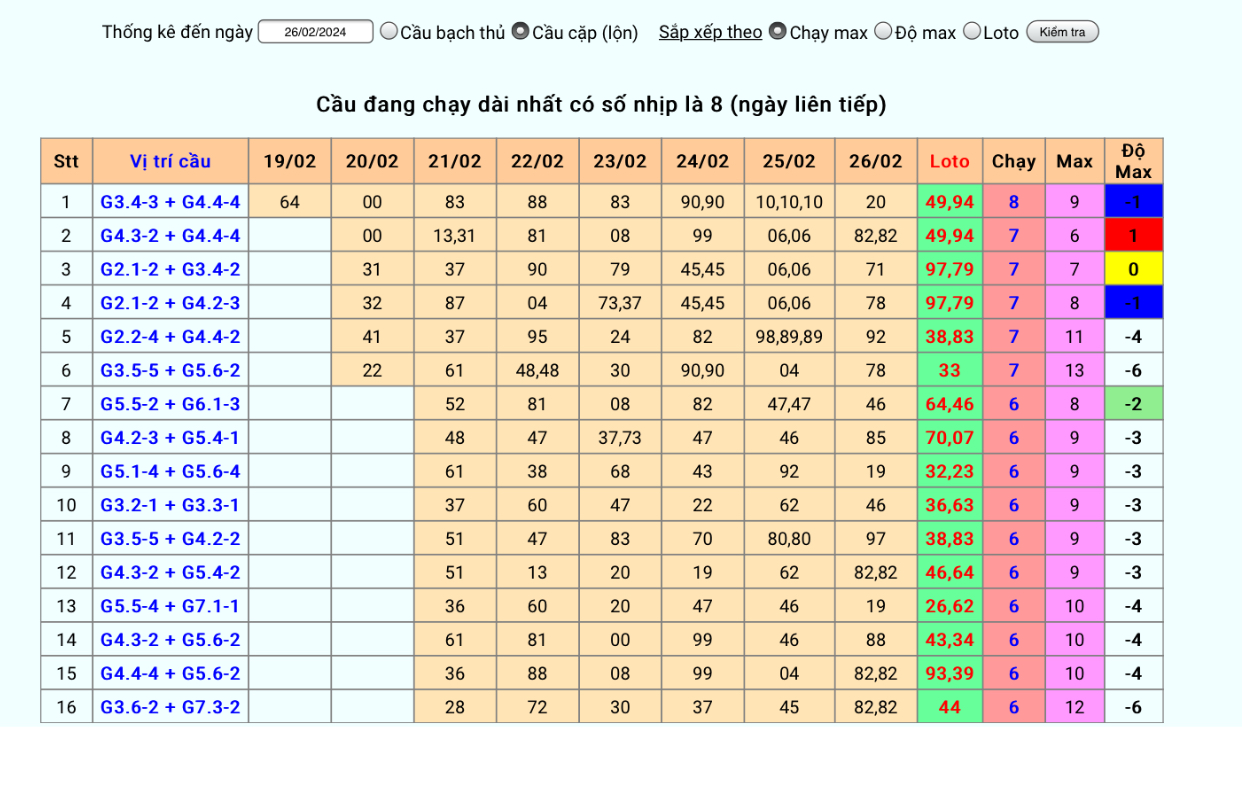Select G2.2-4 + G4.4-2 position link

tap(170, 337)
